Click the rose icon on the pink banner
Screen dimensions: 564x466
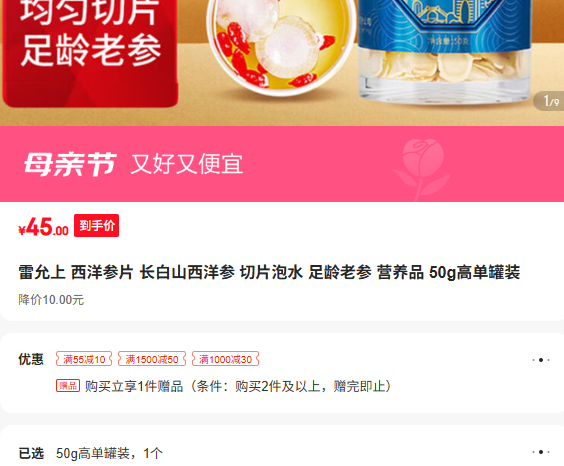[422, 169]
